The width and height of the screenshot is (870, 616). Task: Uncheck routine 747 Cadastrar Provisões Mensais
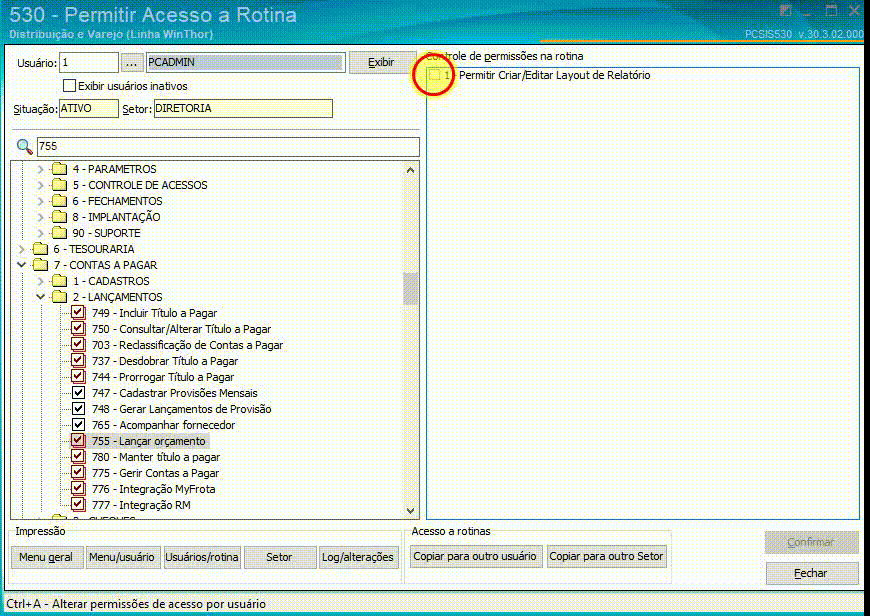coord(78,393)
